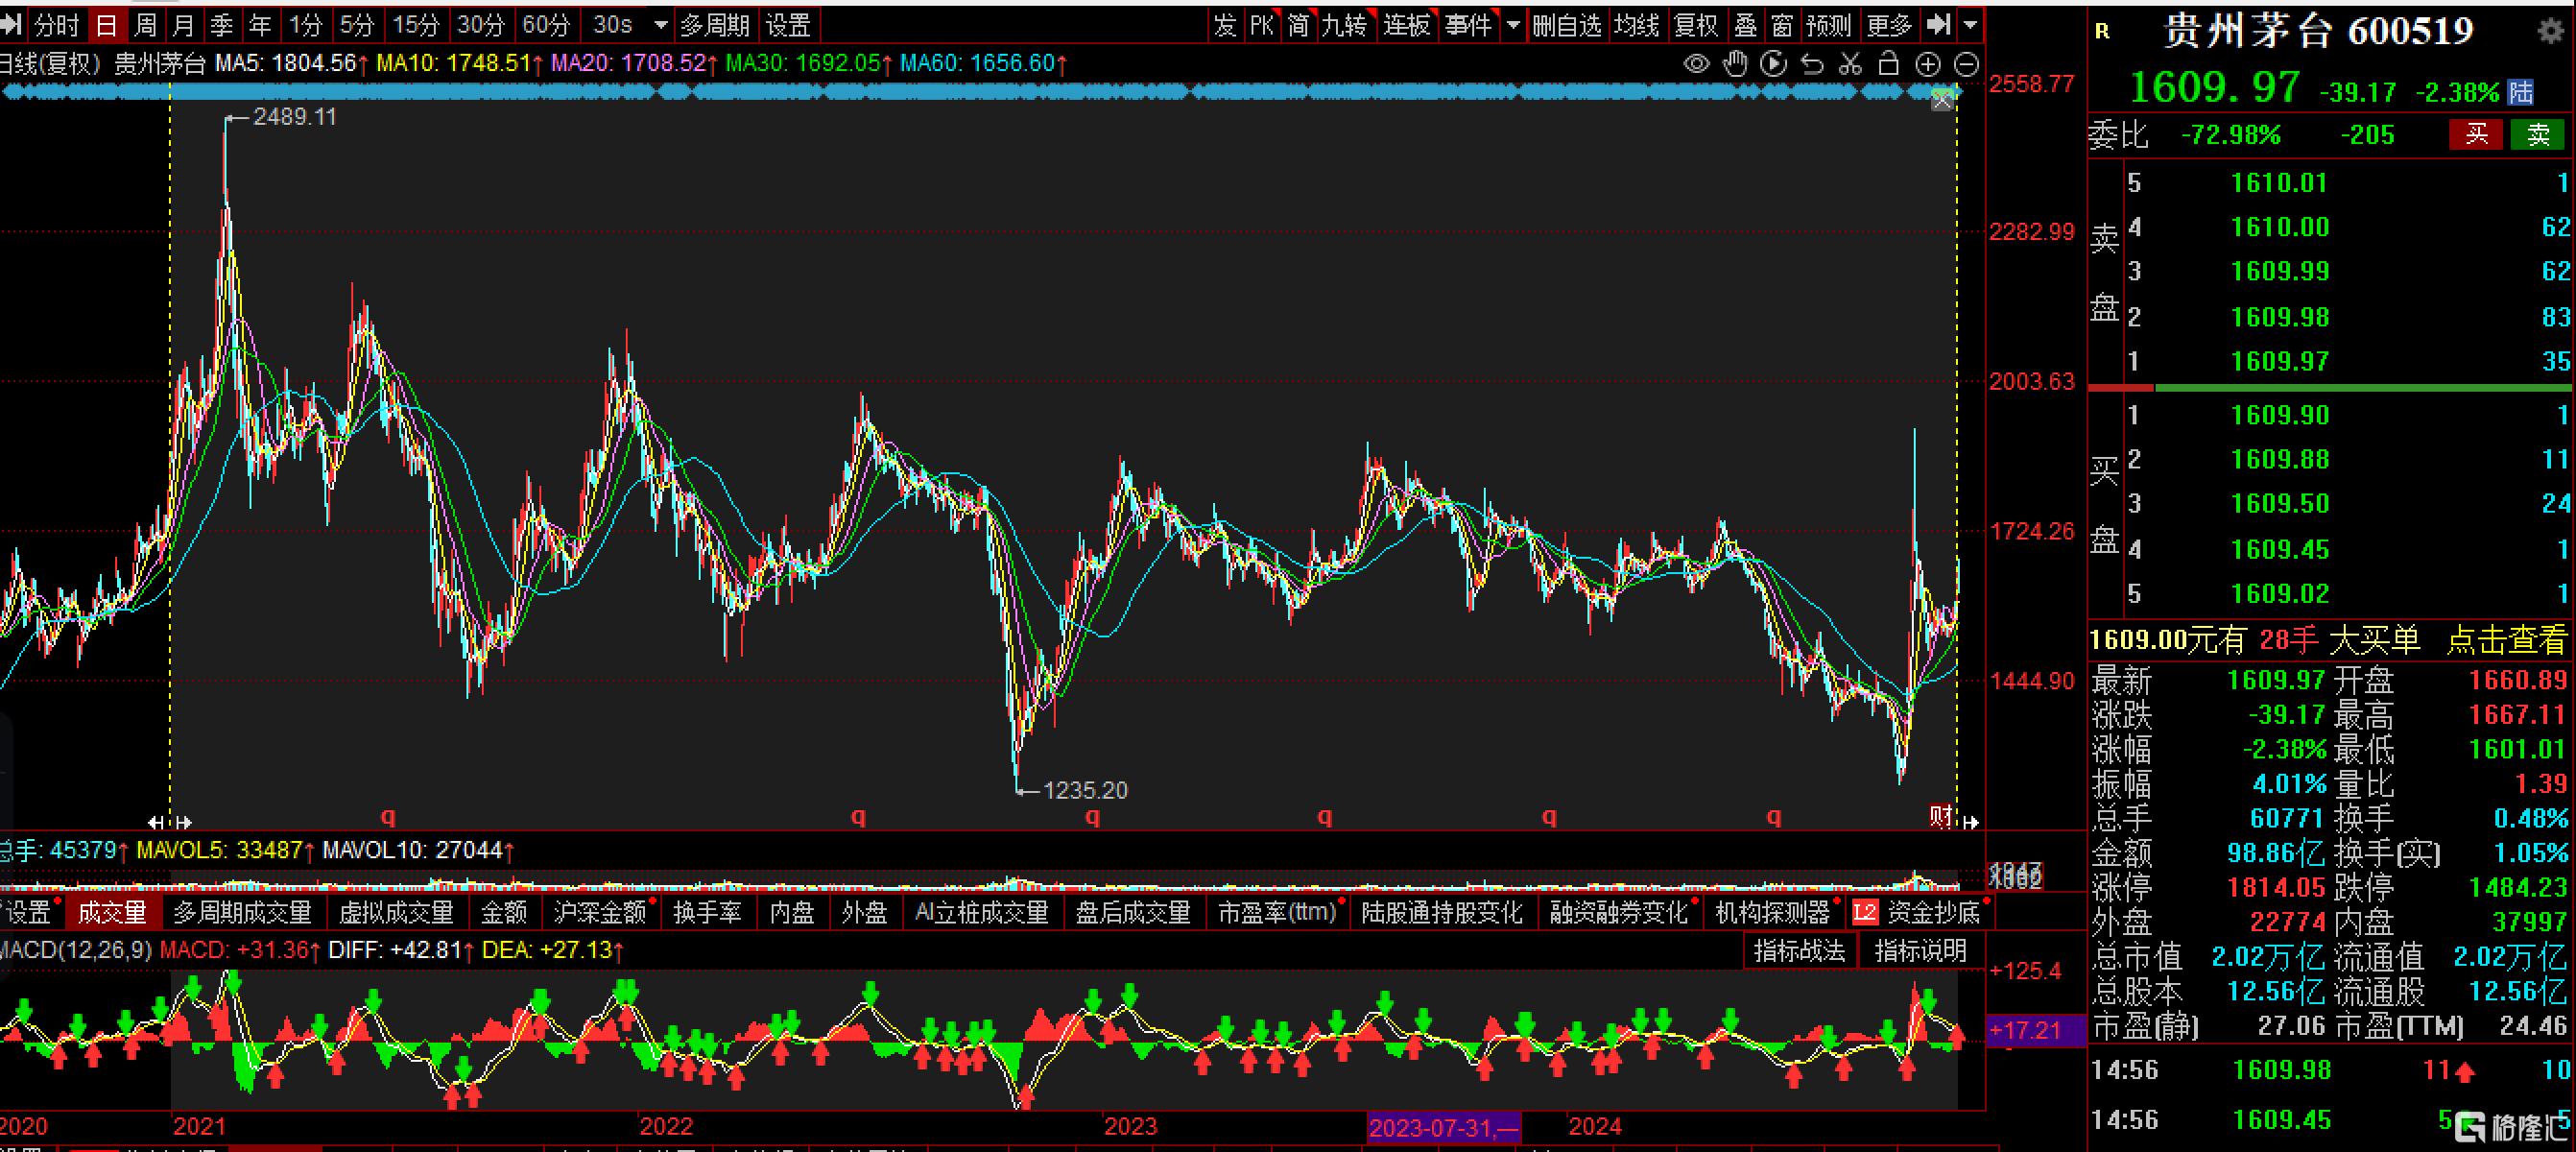Enable the 九转 indicator

click(x=1344, y=25)
